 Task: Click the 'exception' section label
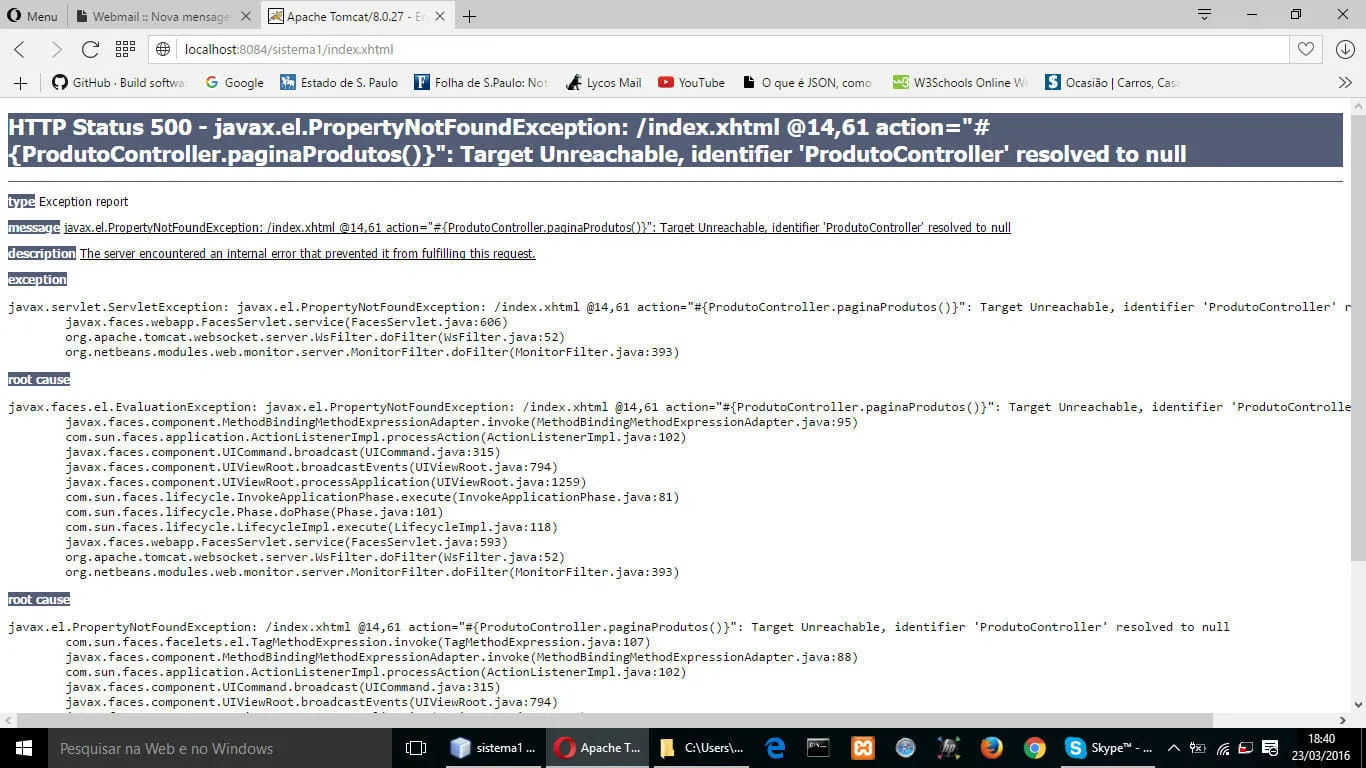tap(38, 280)
